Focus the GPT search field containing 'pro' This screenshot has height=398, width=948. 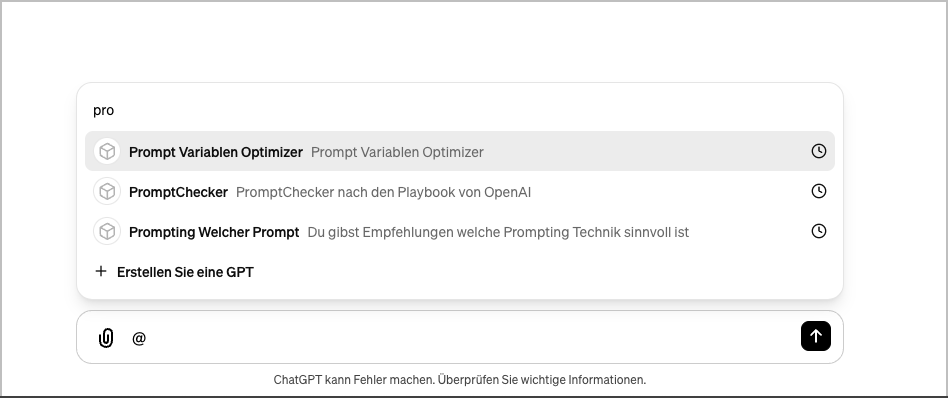point(459,110)
